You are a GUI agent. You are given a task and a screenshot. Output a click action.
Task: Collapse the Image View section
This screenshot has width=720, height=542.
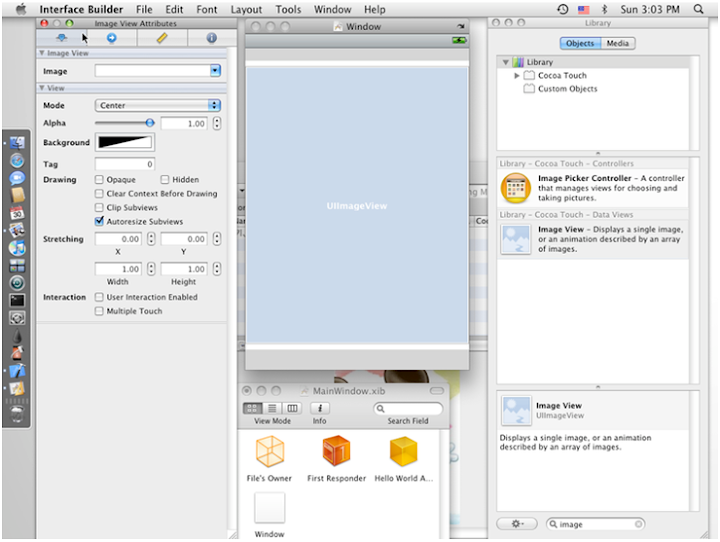click(x=42, y=53)
